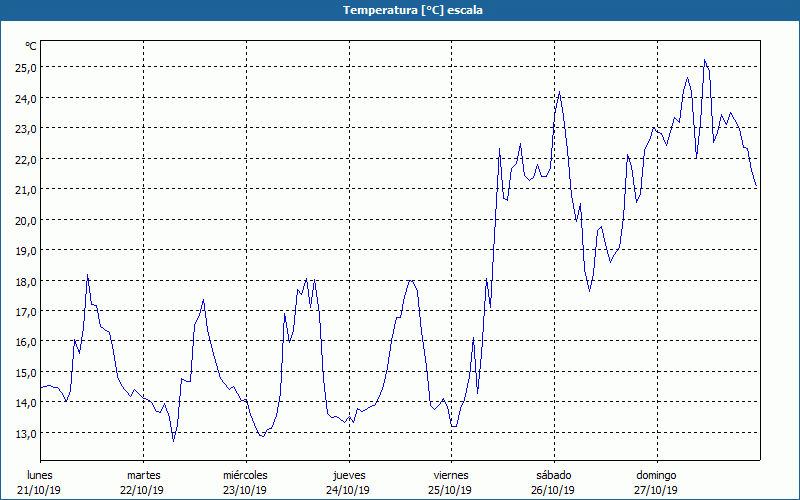Image resolution: width=800 pixels, height=500 pixels.
Task: Click the "martes" day label
Action: pos(143,475)
